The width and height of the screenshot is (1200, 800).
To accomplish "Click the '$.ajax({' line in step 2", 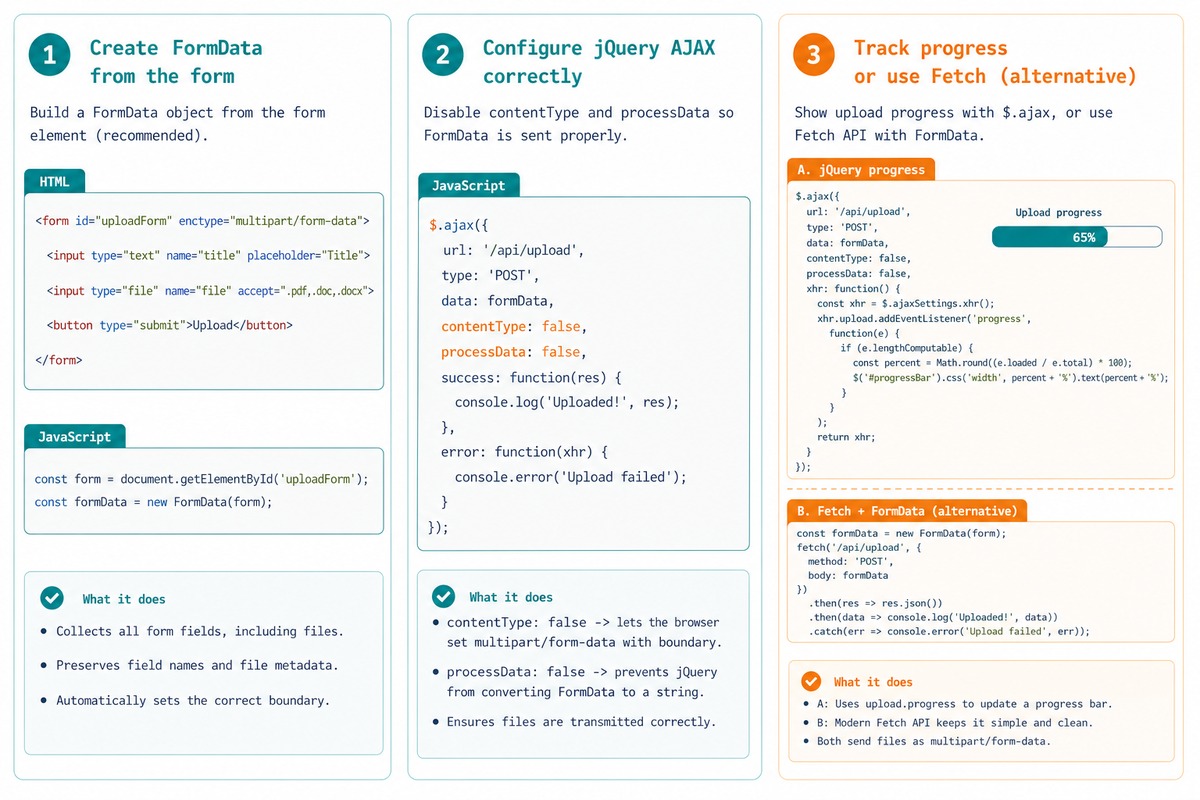I will (457, 225).
